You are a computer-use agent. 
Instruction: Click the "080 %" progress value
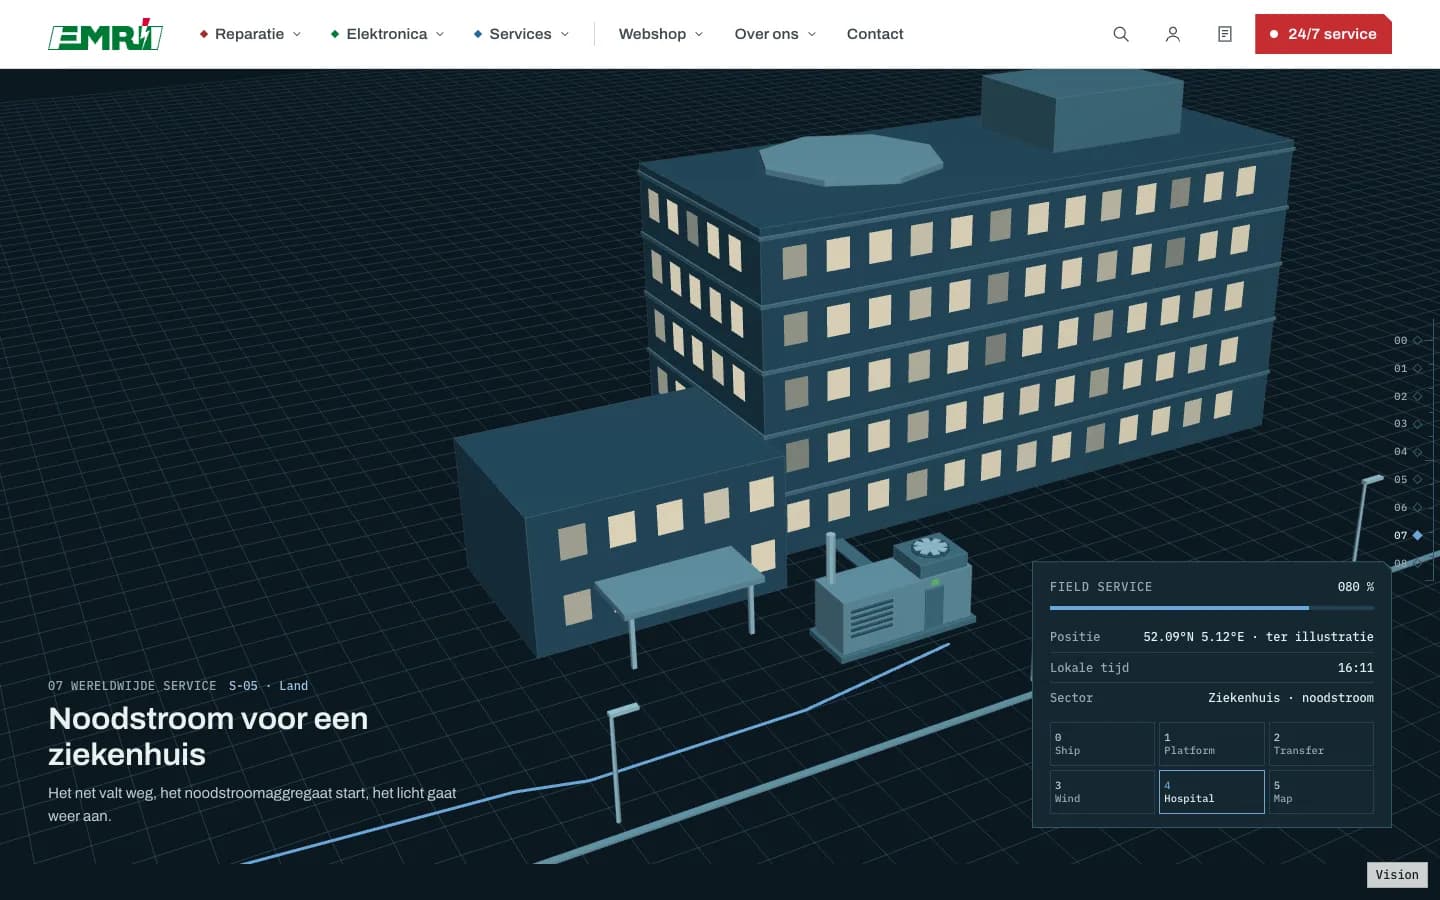click(1356, 587)
